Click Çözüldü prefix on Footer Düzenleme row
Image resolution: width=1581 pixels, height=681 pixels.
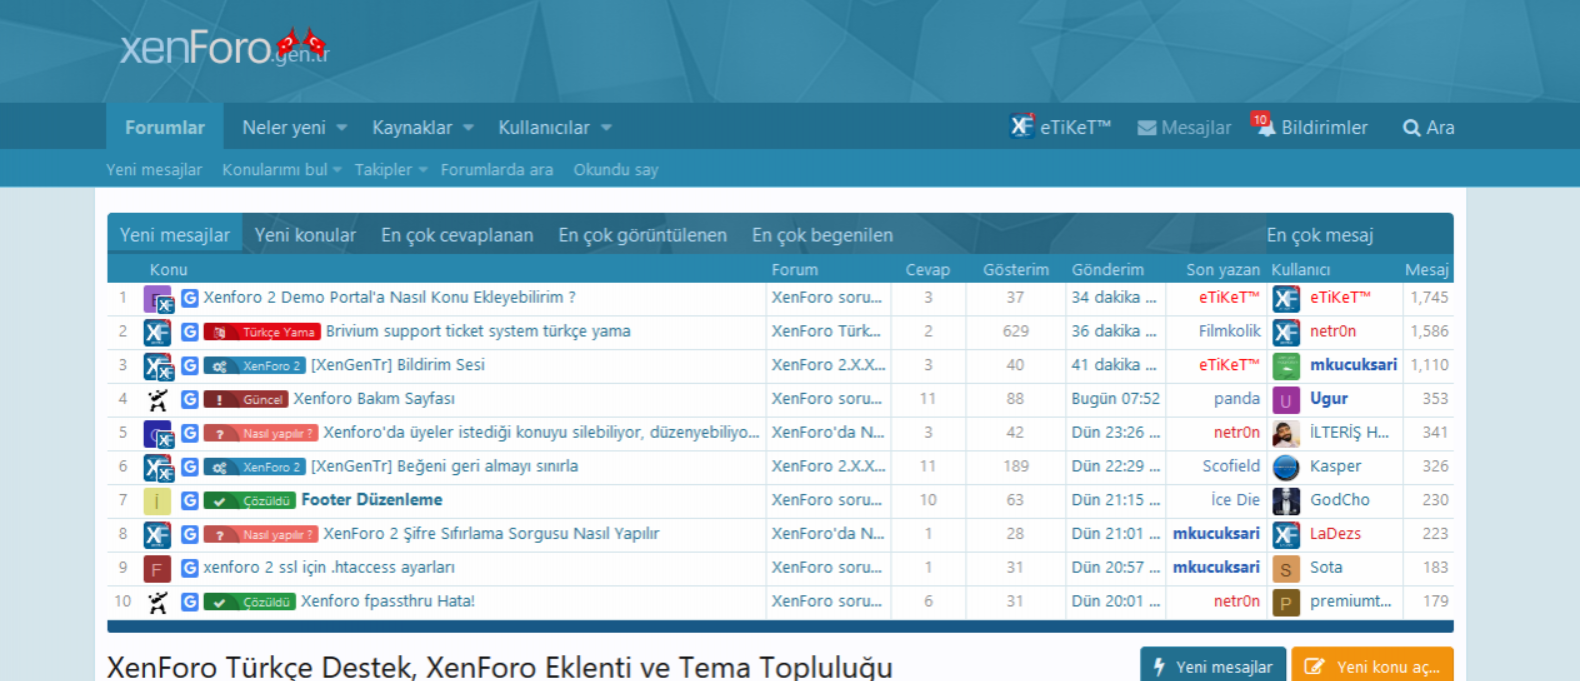point(250,500)
